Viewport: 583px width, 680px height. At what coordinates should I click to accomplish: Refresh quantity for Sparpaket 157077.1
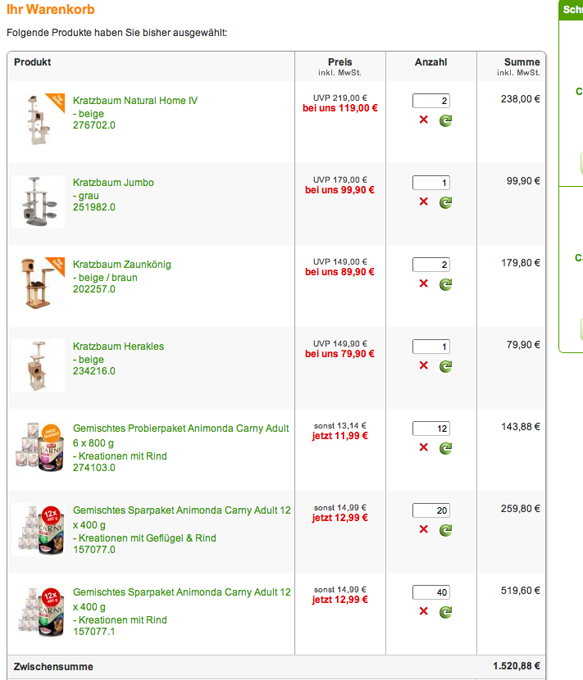pyautogui.click(x=445, y=612)
